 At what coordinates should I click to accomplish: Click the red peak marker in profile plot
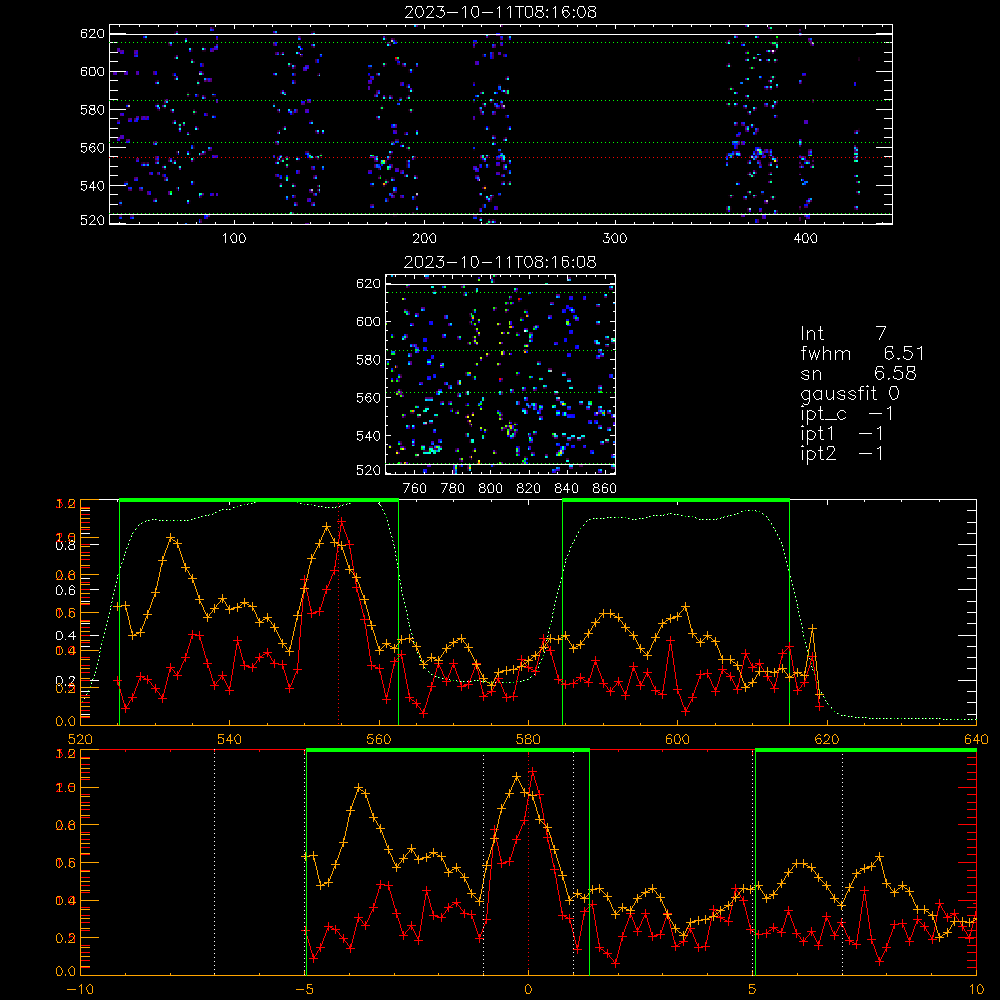click(x=342, y=521)
